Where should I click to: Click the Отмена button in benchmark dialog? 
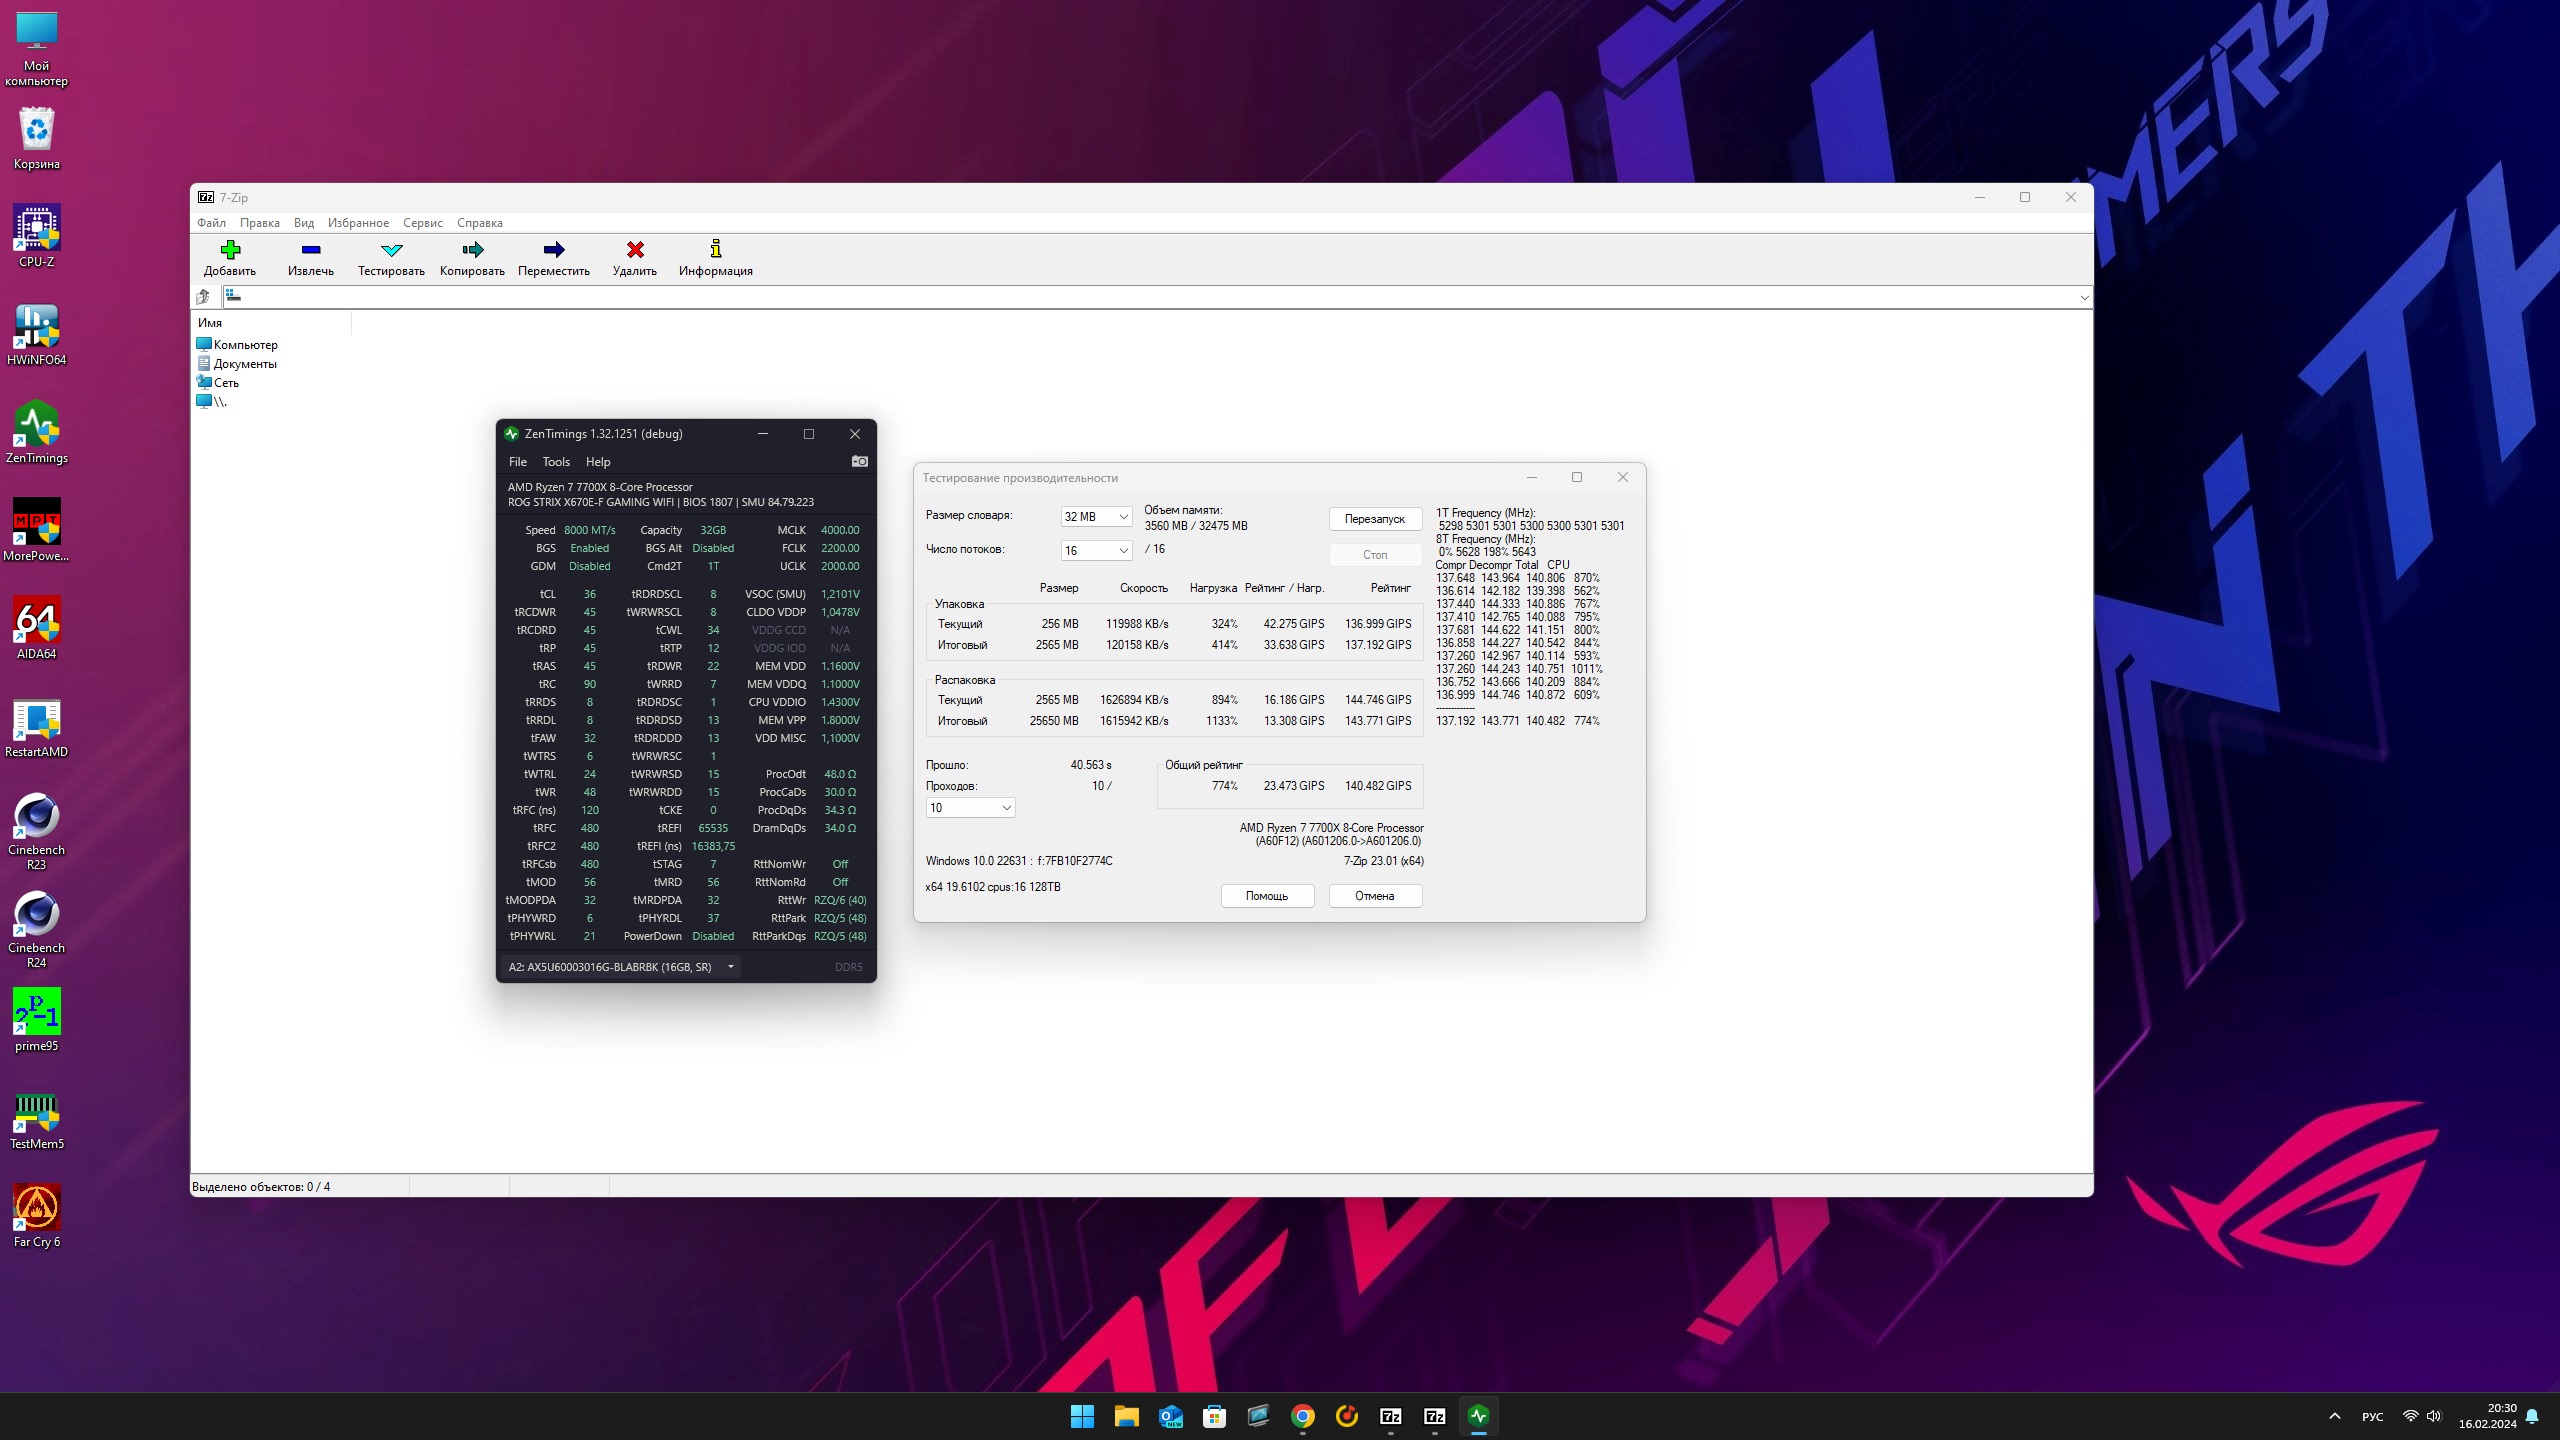pyautogui.click(x=1375, y=896)
